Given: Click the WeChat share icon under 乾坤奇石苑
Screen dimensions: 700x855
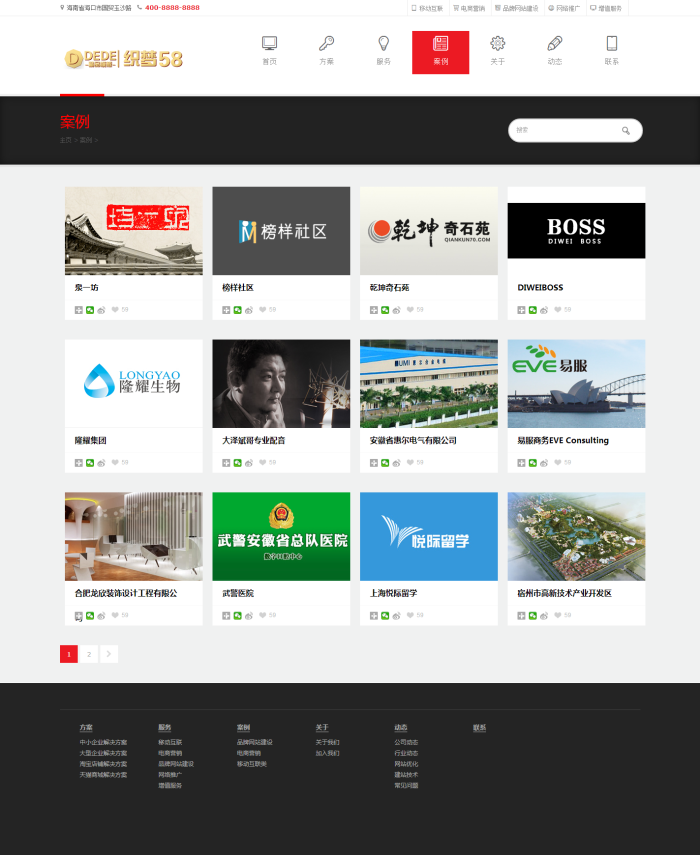Looking at the screenshot, I should pos(385,310).
